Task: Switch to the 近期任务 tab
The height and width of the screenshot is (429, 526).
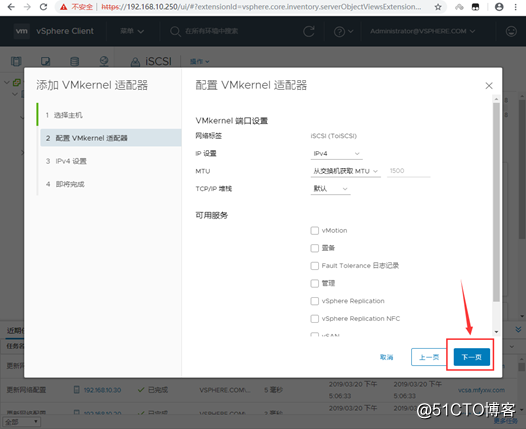Action: coord(15,330)
